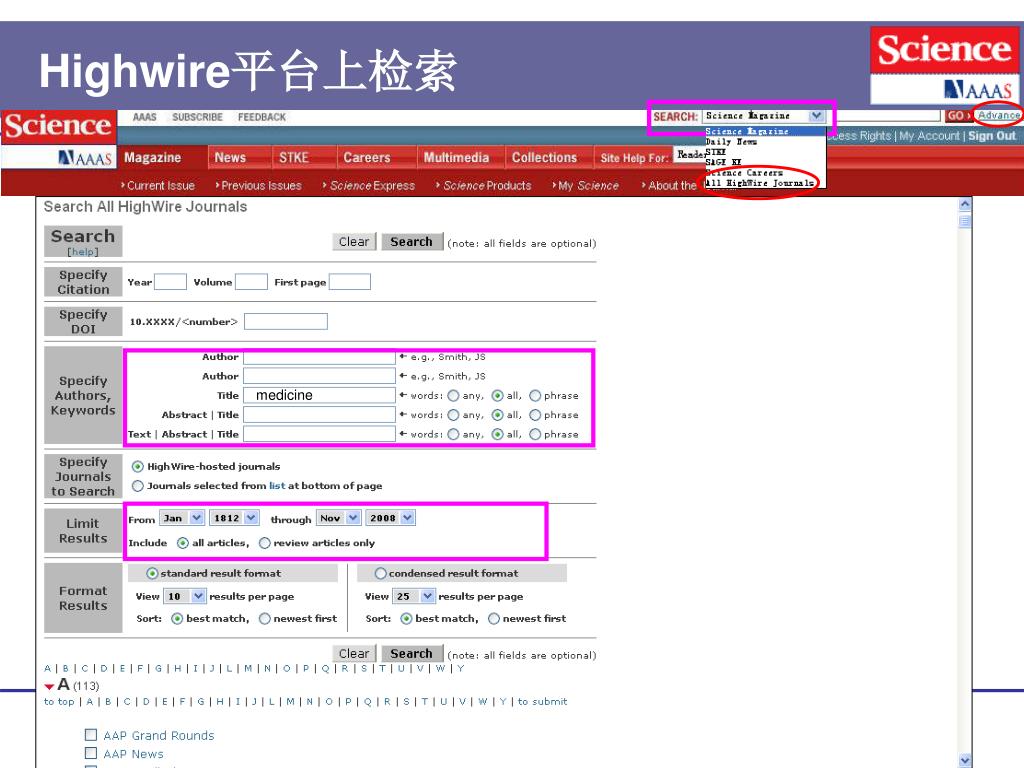Open the Collections tab
Image resolution: width=1024 pixels, height=768 pixels.
tap(544, 157)
